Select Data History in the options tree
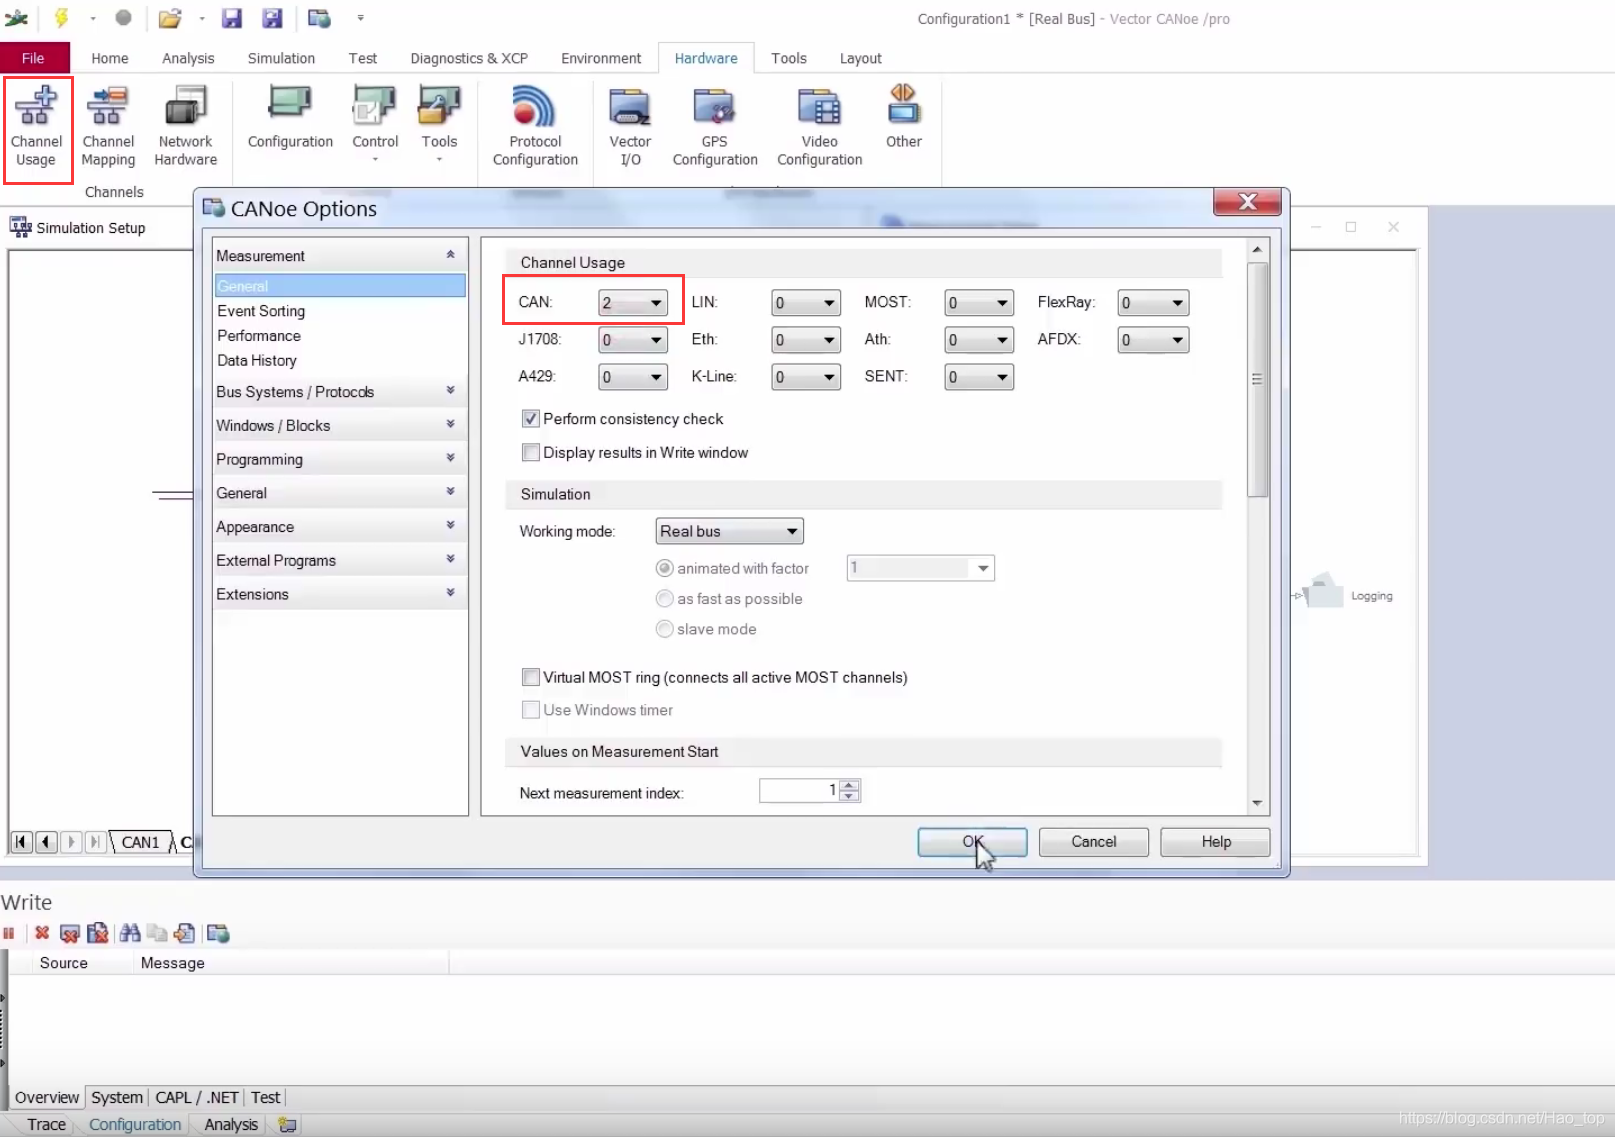1615x1137 pixels. pyautogui.click(x=257, y=360)
